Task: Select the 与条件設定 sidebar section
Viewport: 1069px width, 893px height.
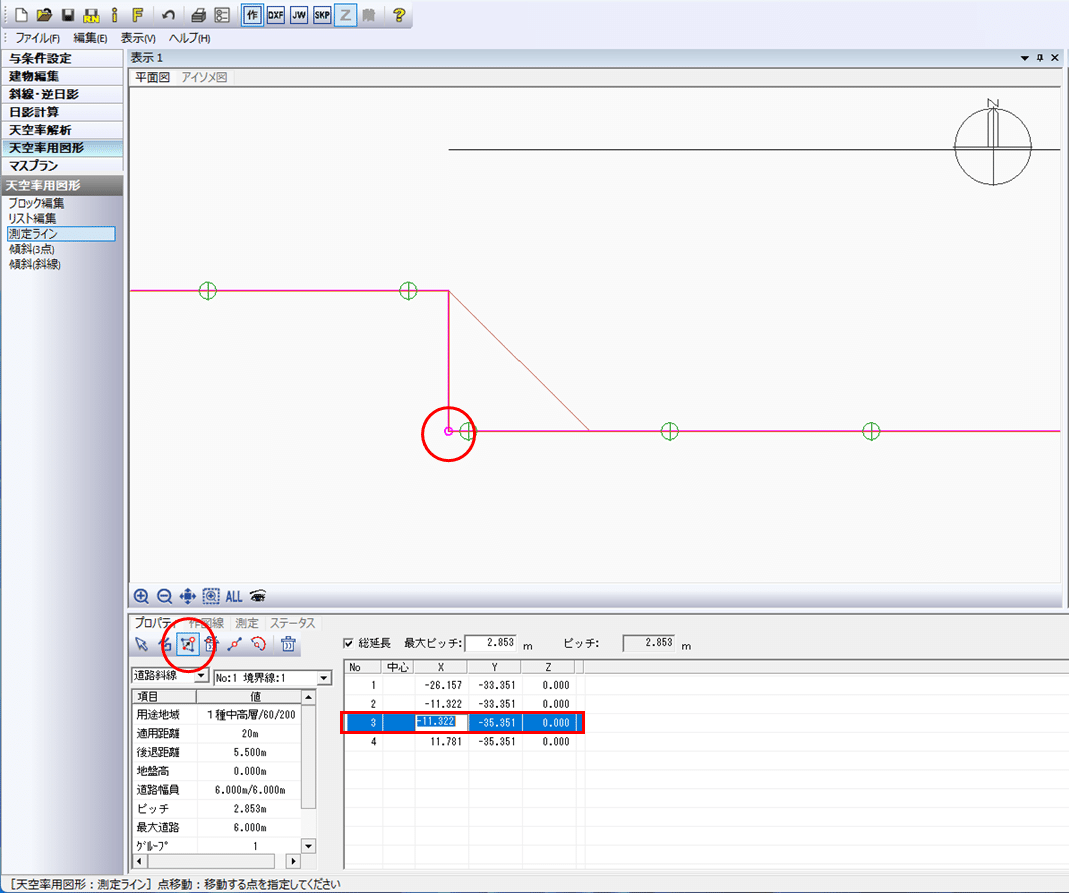Action: pos(62,59)
